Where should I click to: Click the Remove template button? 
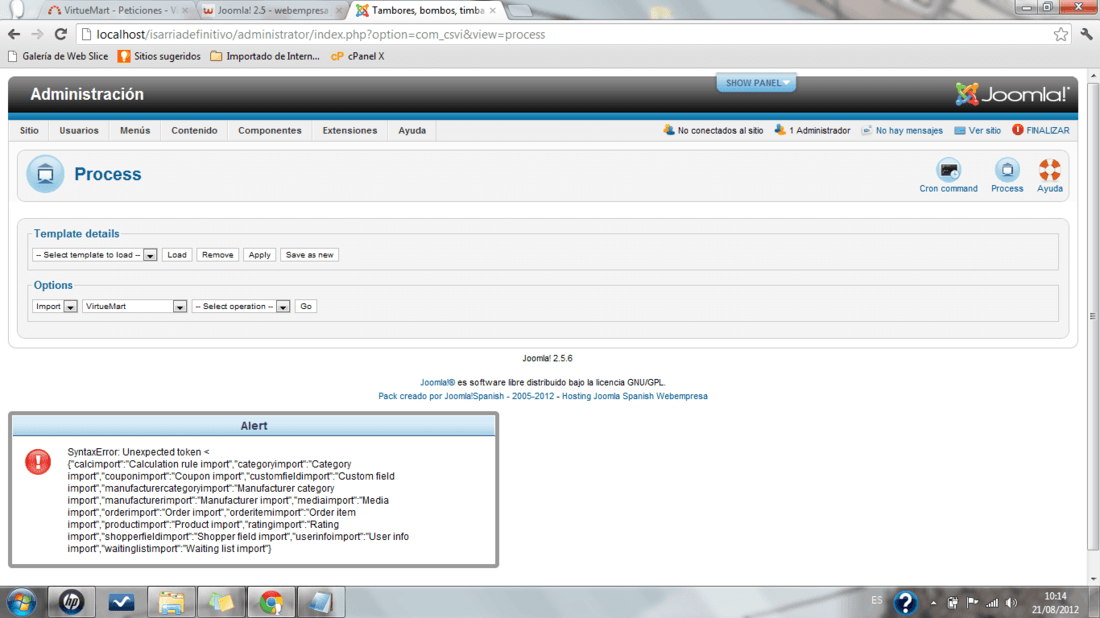coord(217,255)
